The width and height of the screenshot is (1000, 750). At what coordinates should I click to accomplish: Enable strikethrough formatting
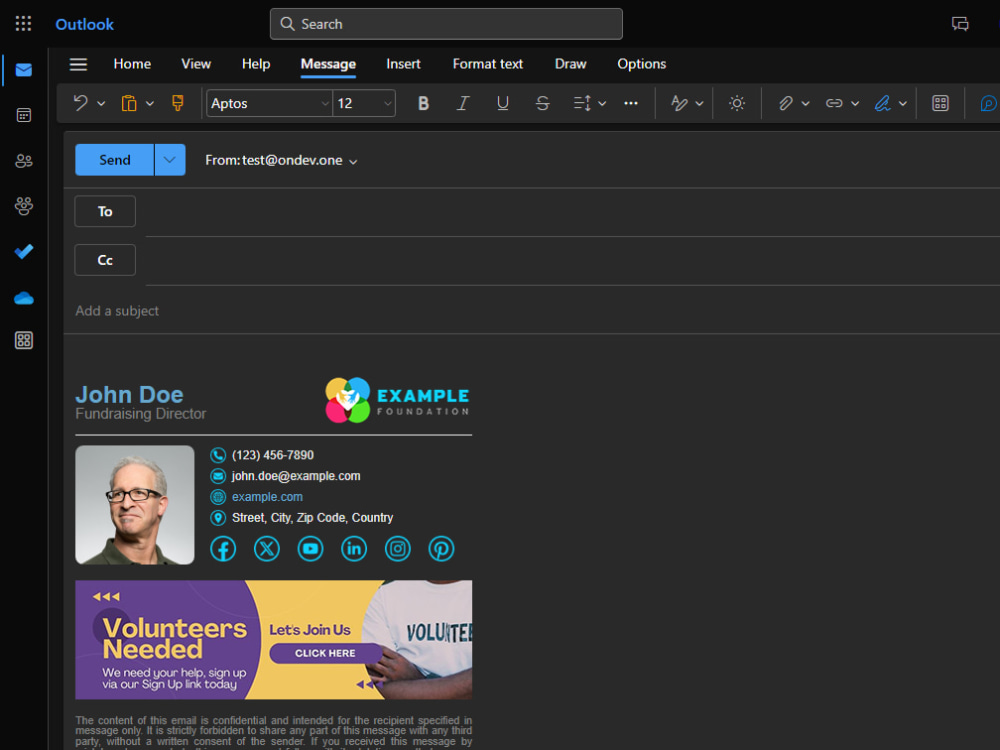pyautogui.click(x=542, y=103)
